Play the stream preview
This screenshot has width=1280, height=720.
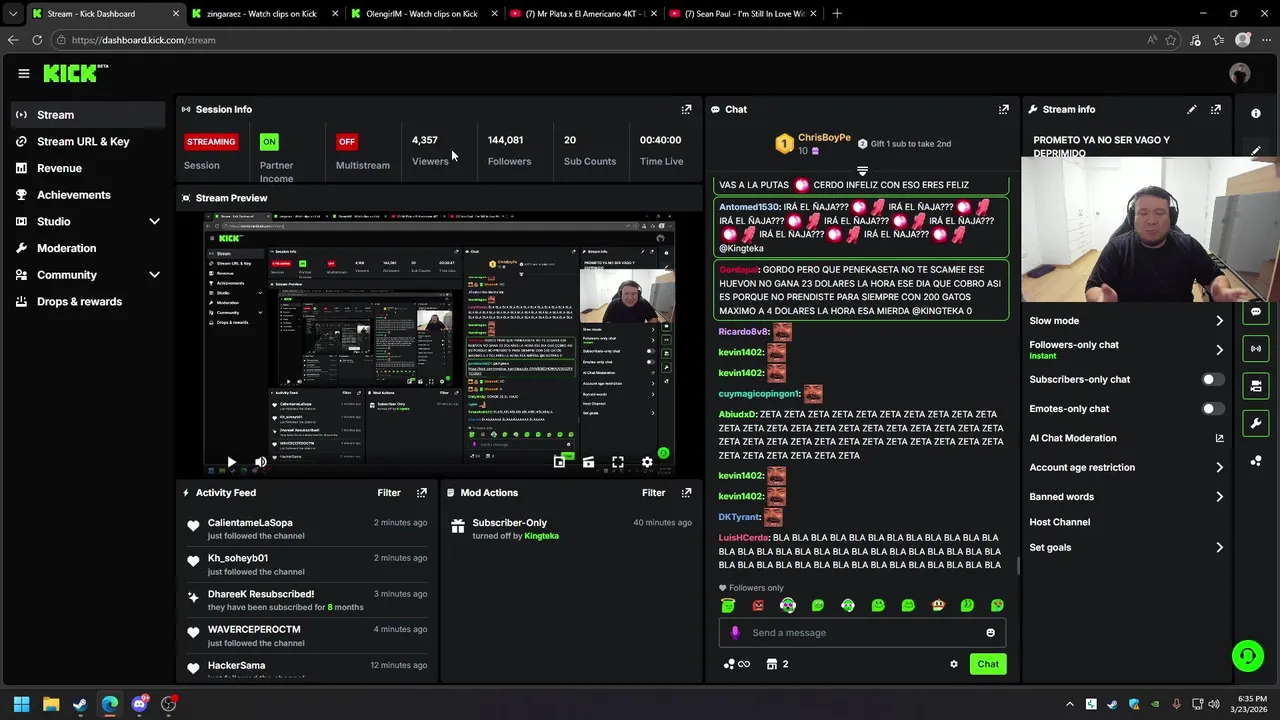(x=231, y=462)
